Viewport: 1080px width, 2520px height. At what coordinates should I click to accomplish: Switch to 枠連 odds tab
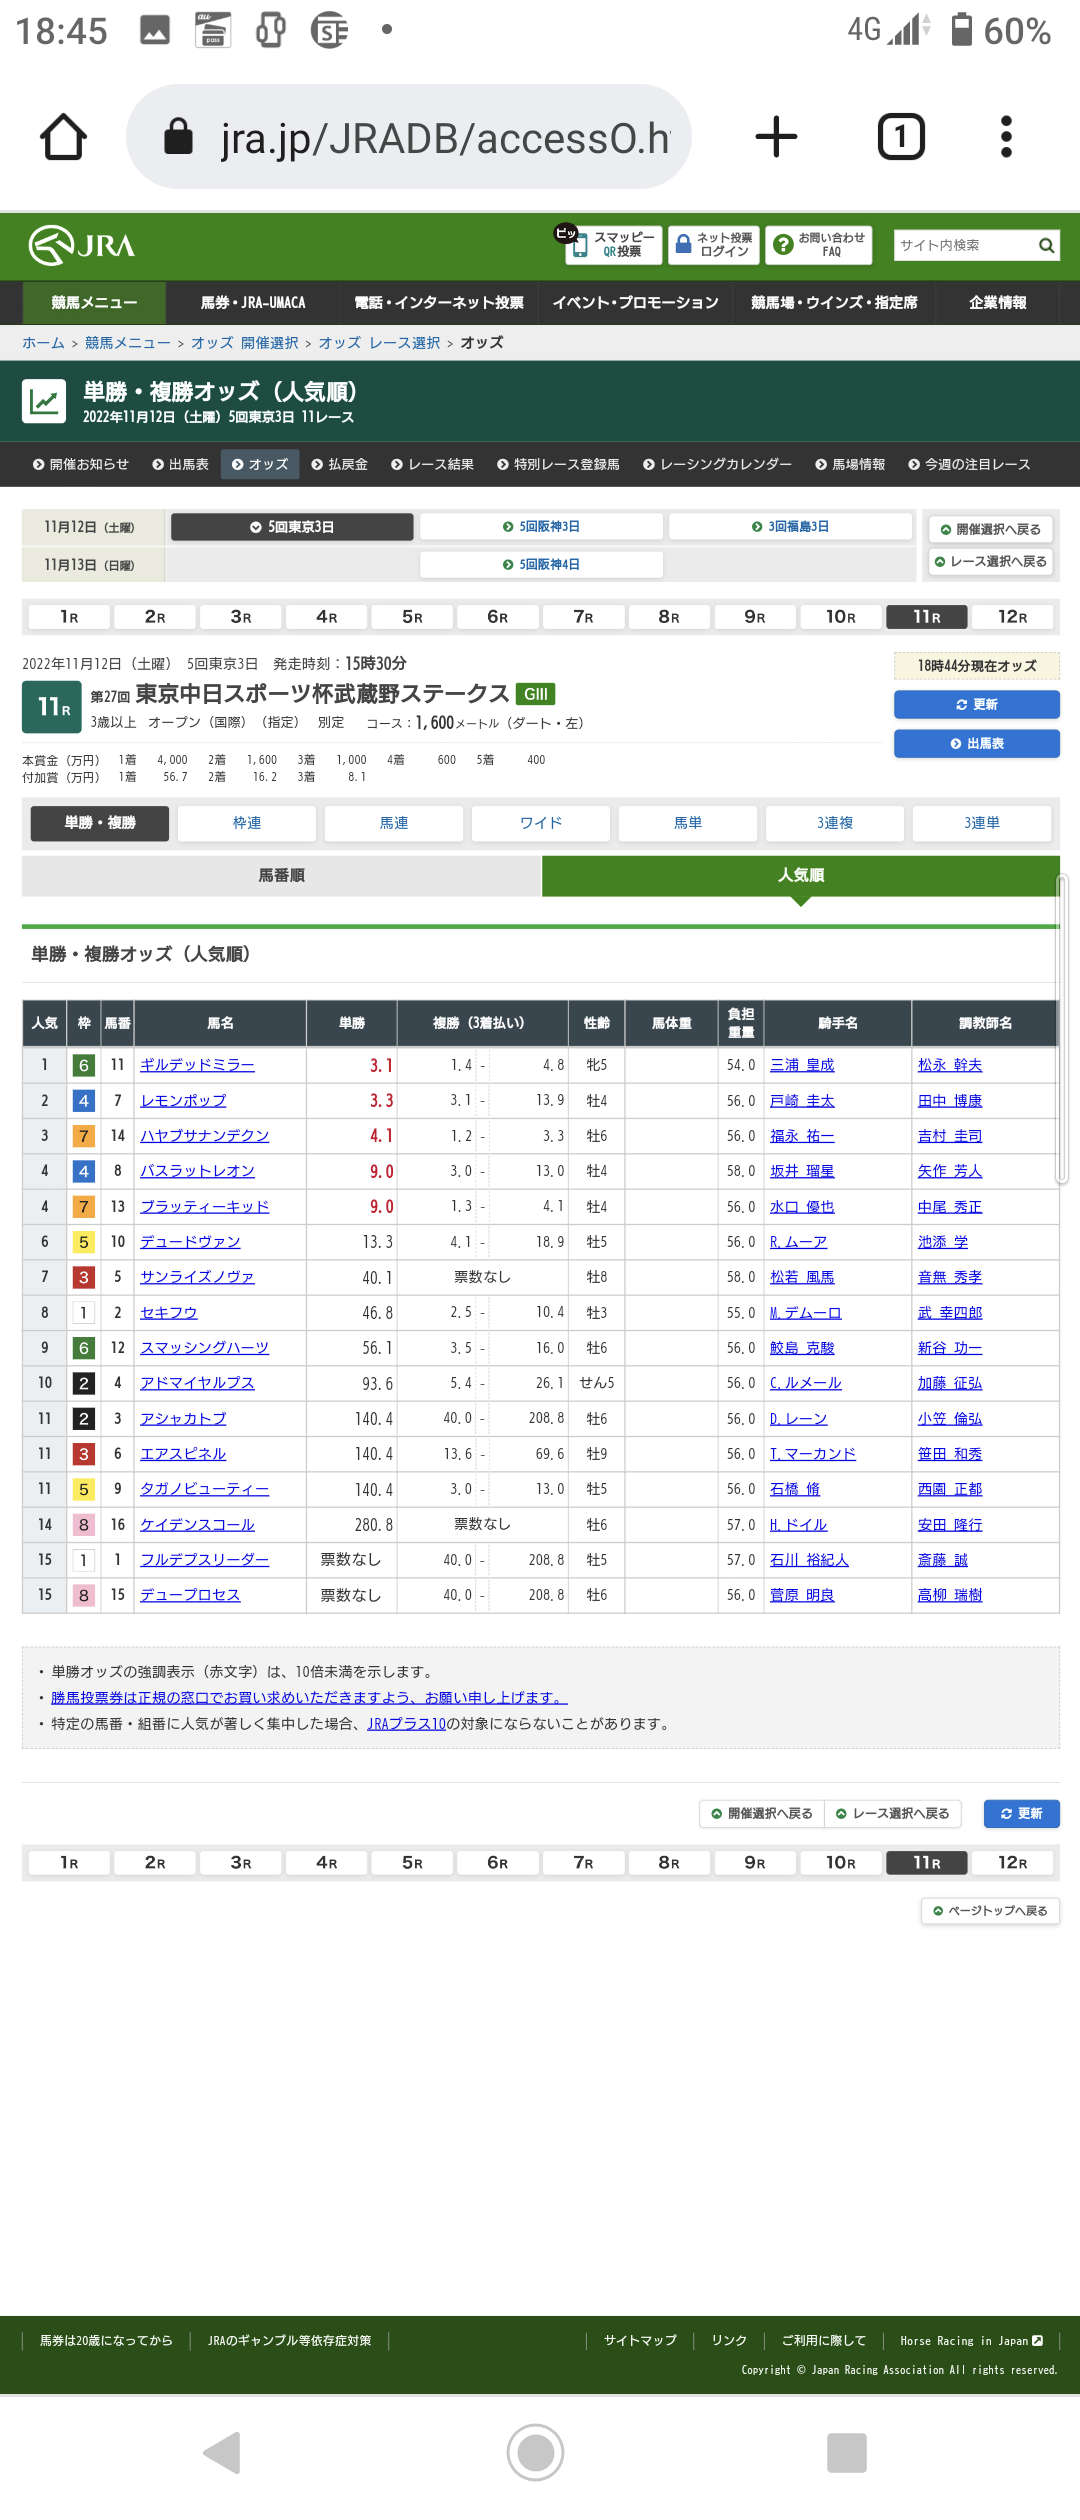point(247,823)
